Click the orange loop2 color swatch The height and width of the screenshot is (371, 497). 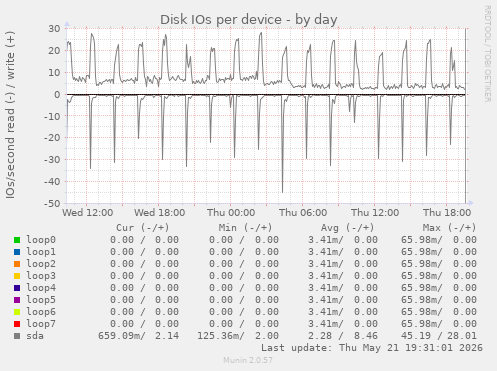(17, 264)
